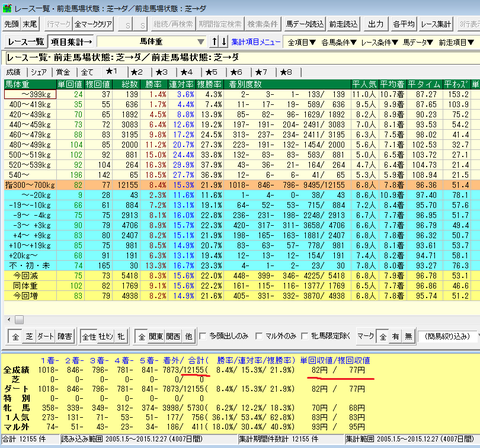Select the 540～ row label
The image size is (480, 448).
tap(30, 175)
